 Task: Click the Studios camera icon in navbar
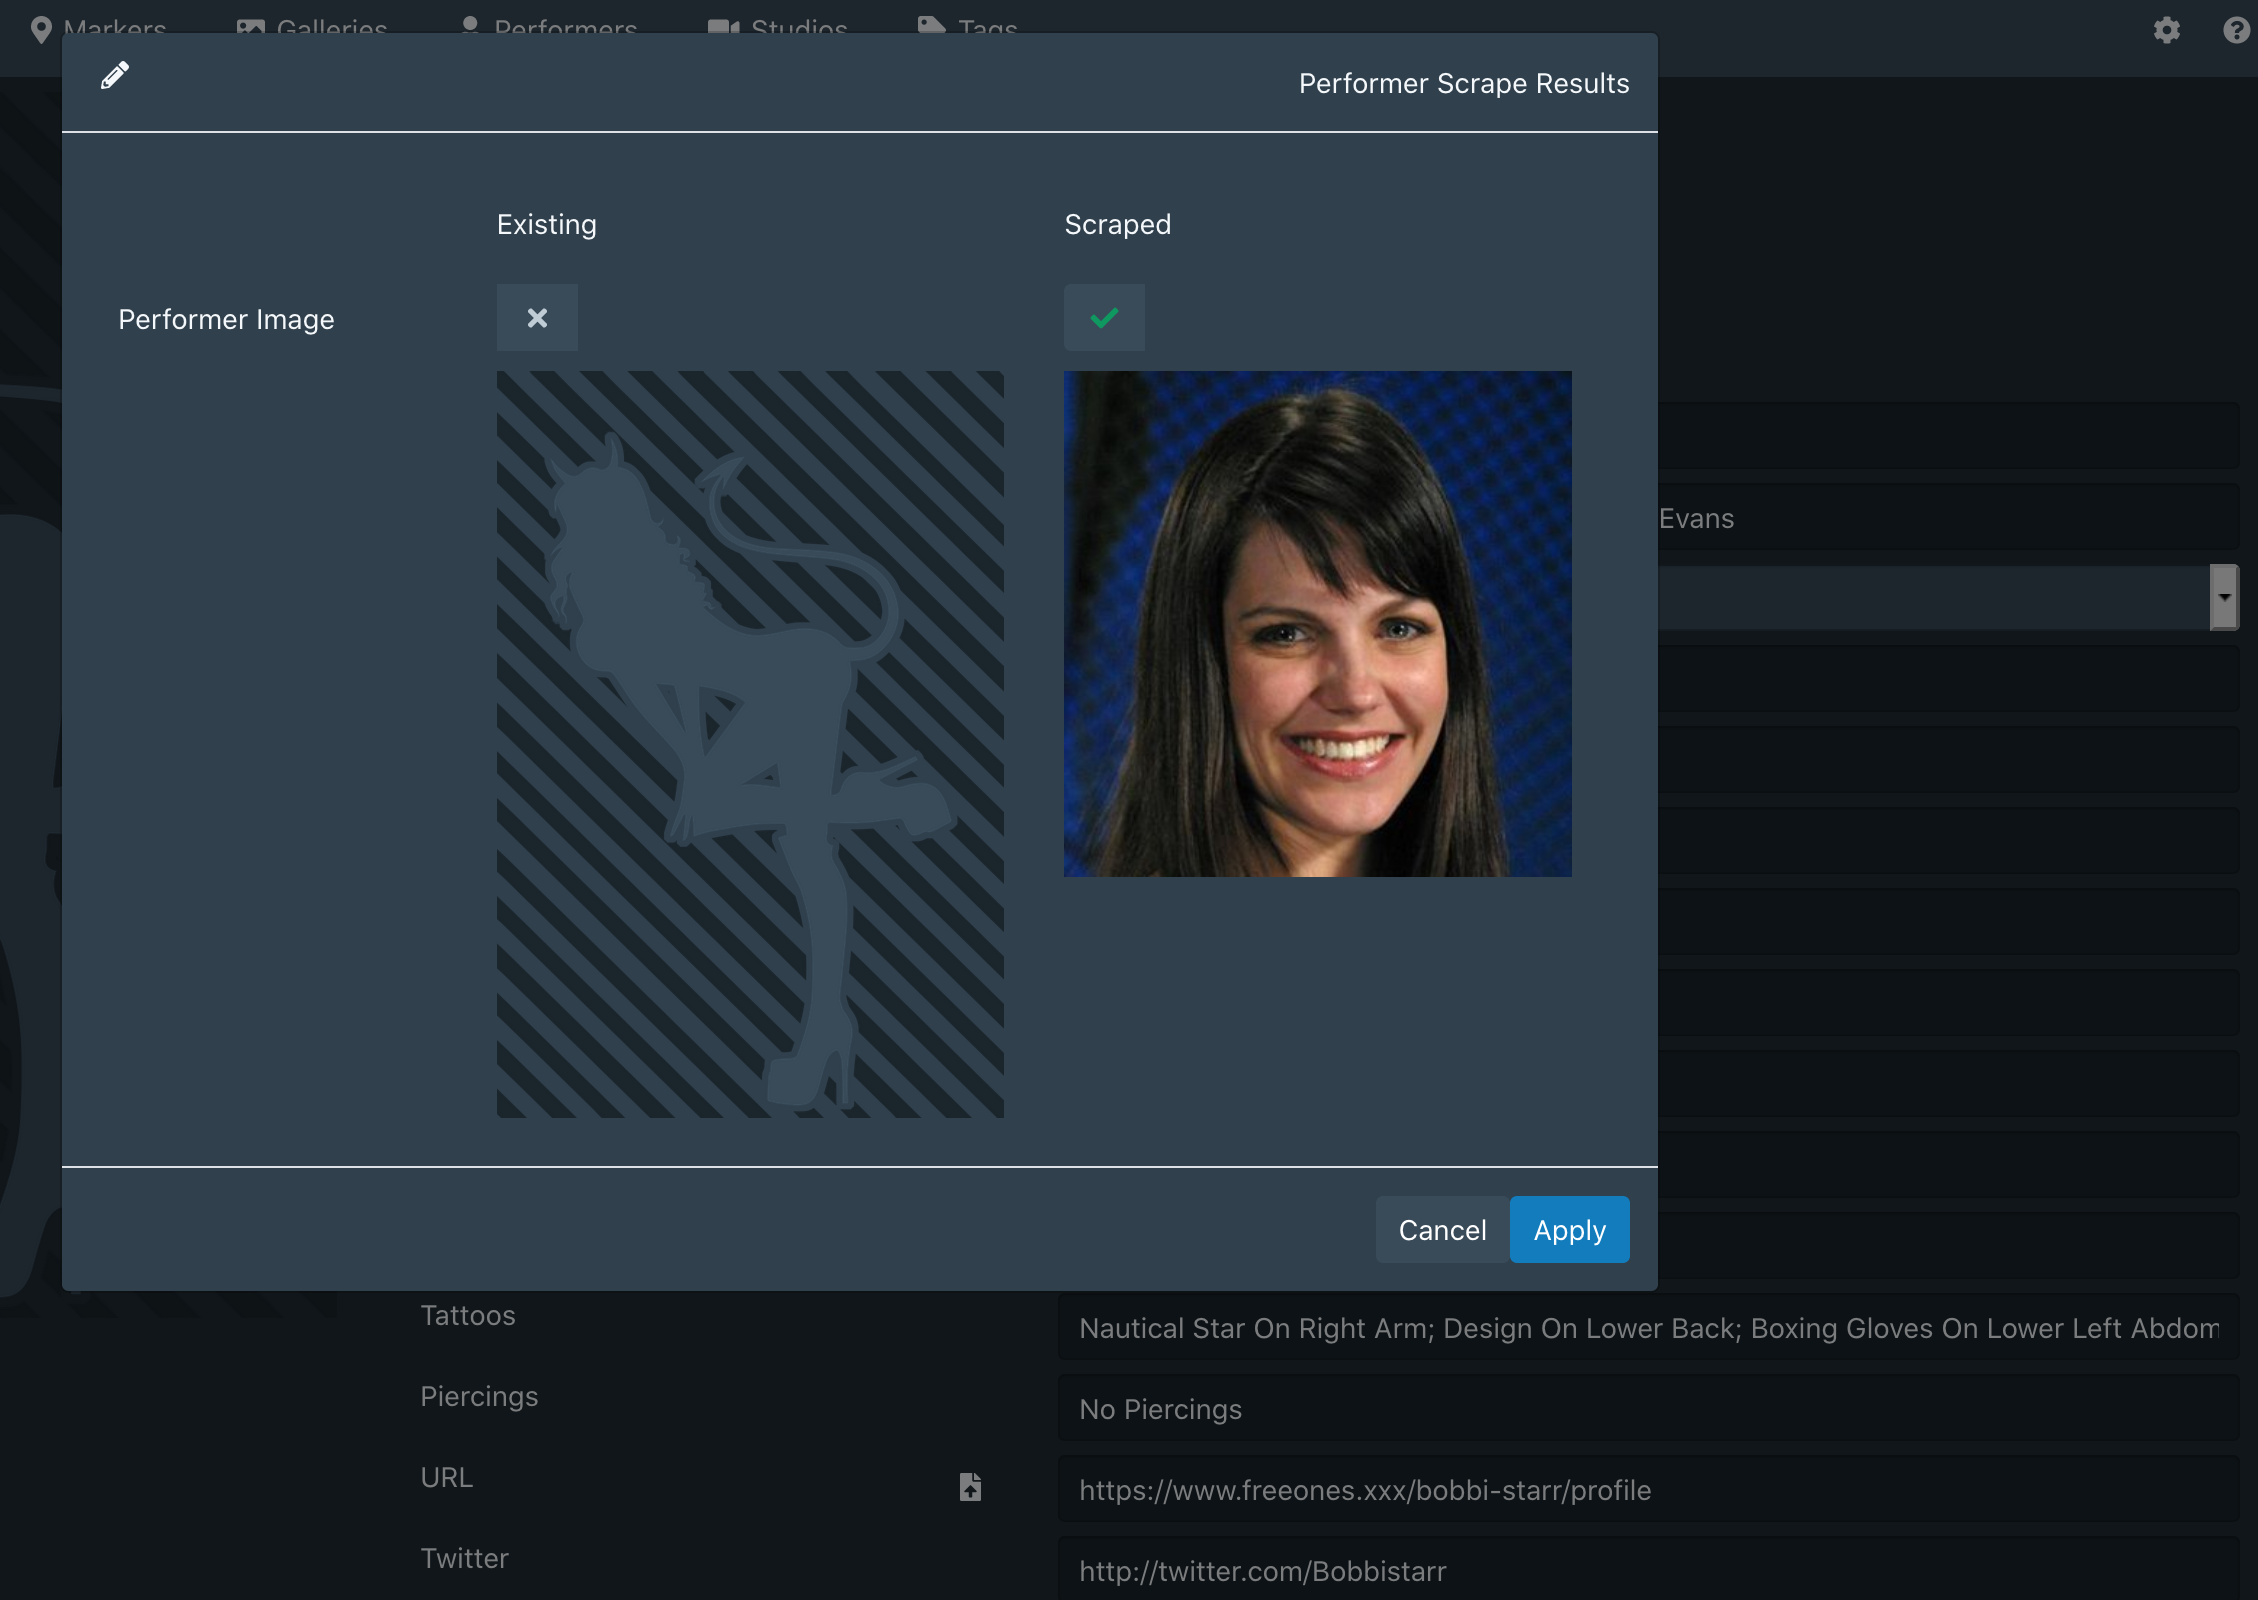(722, 26)
